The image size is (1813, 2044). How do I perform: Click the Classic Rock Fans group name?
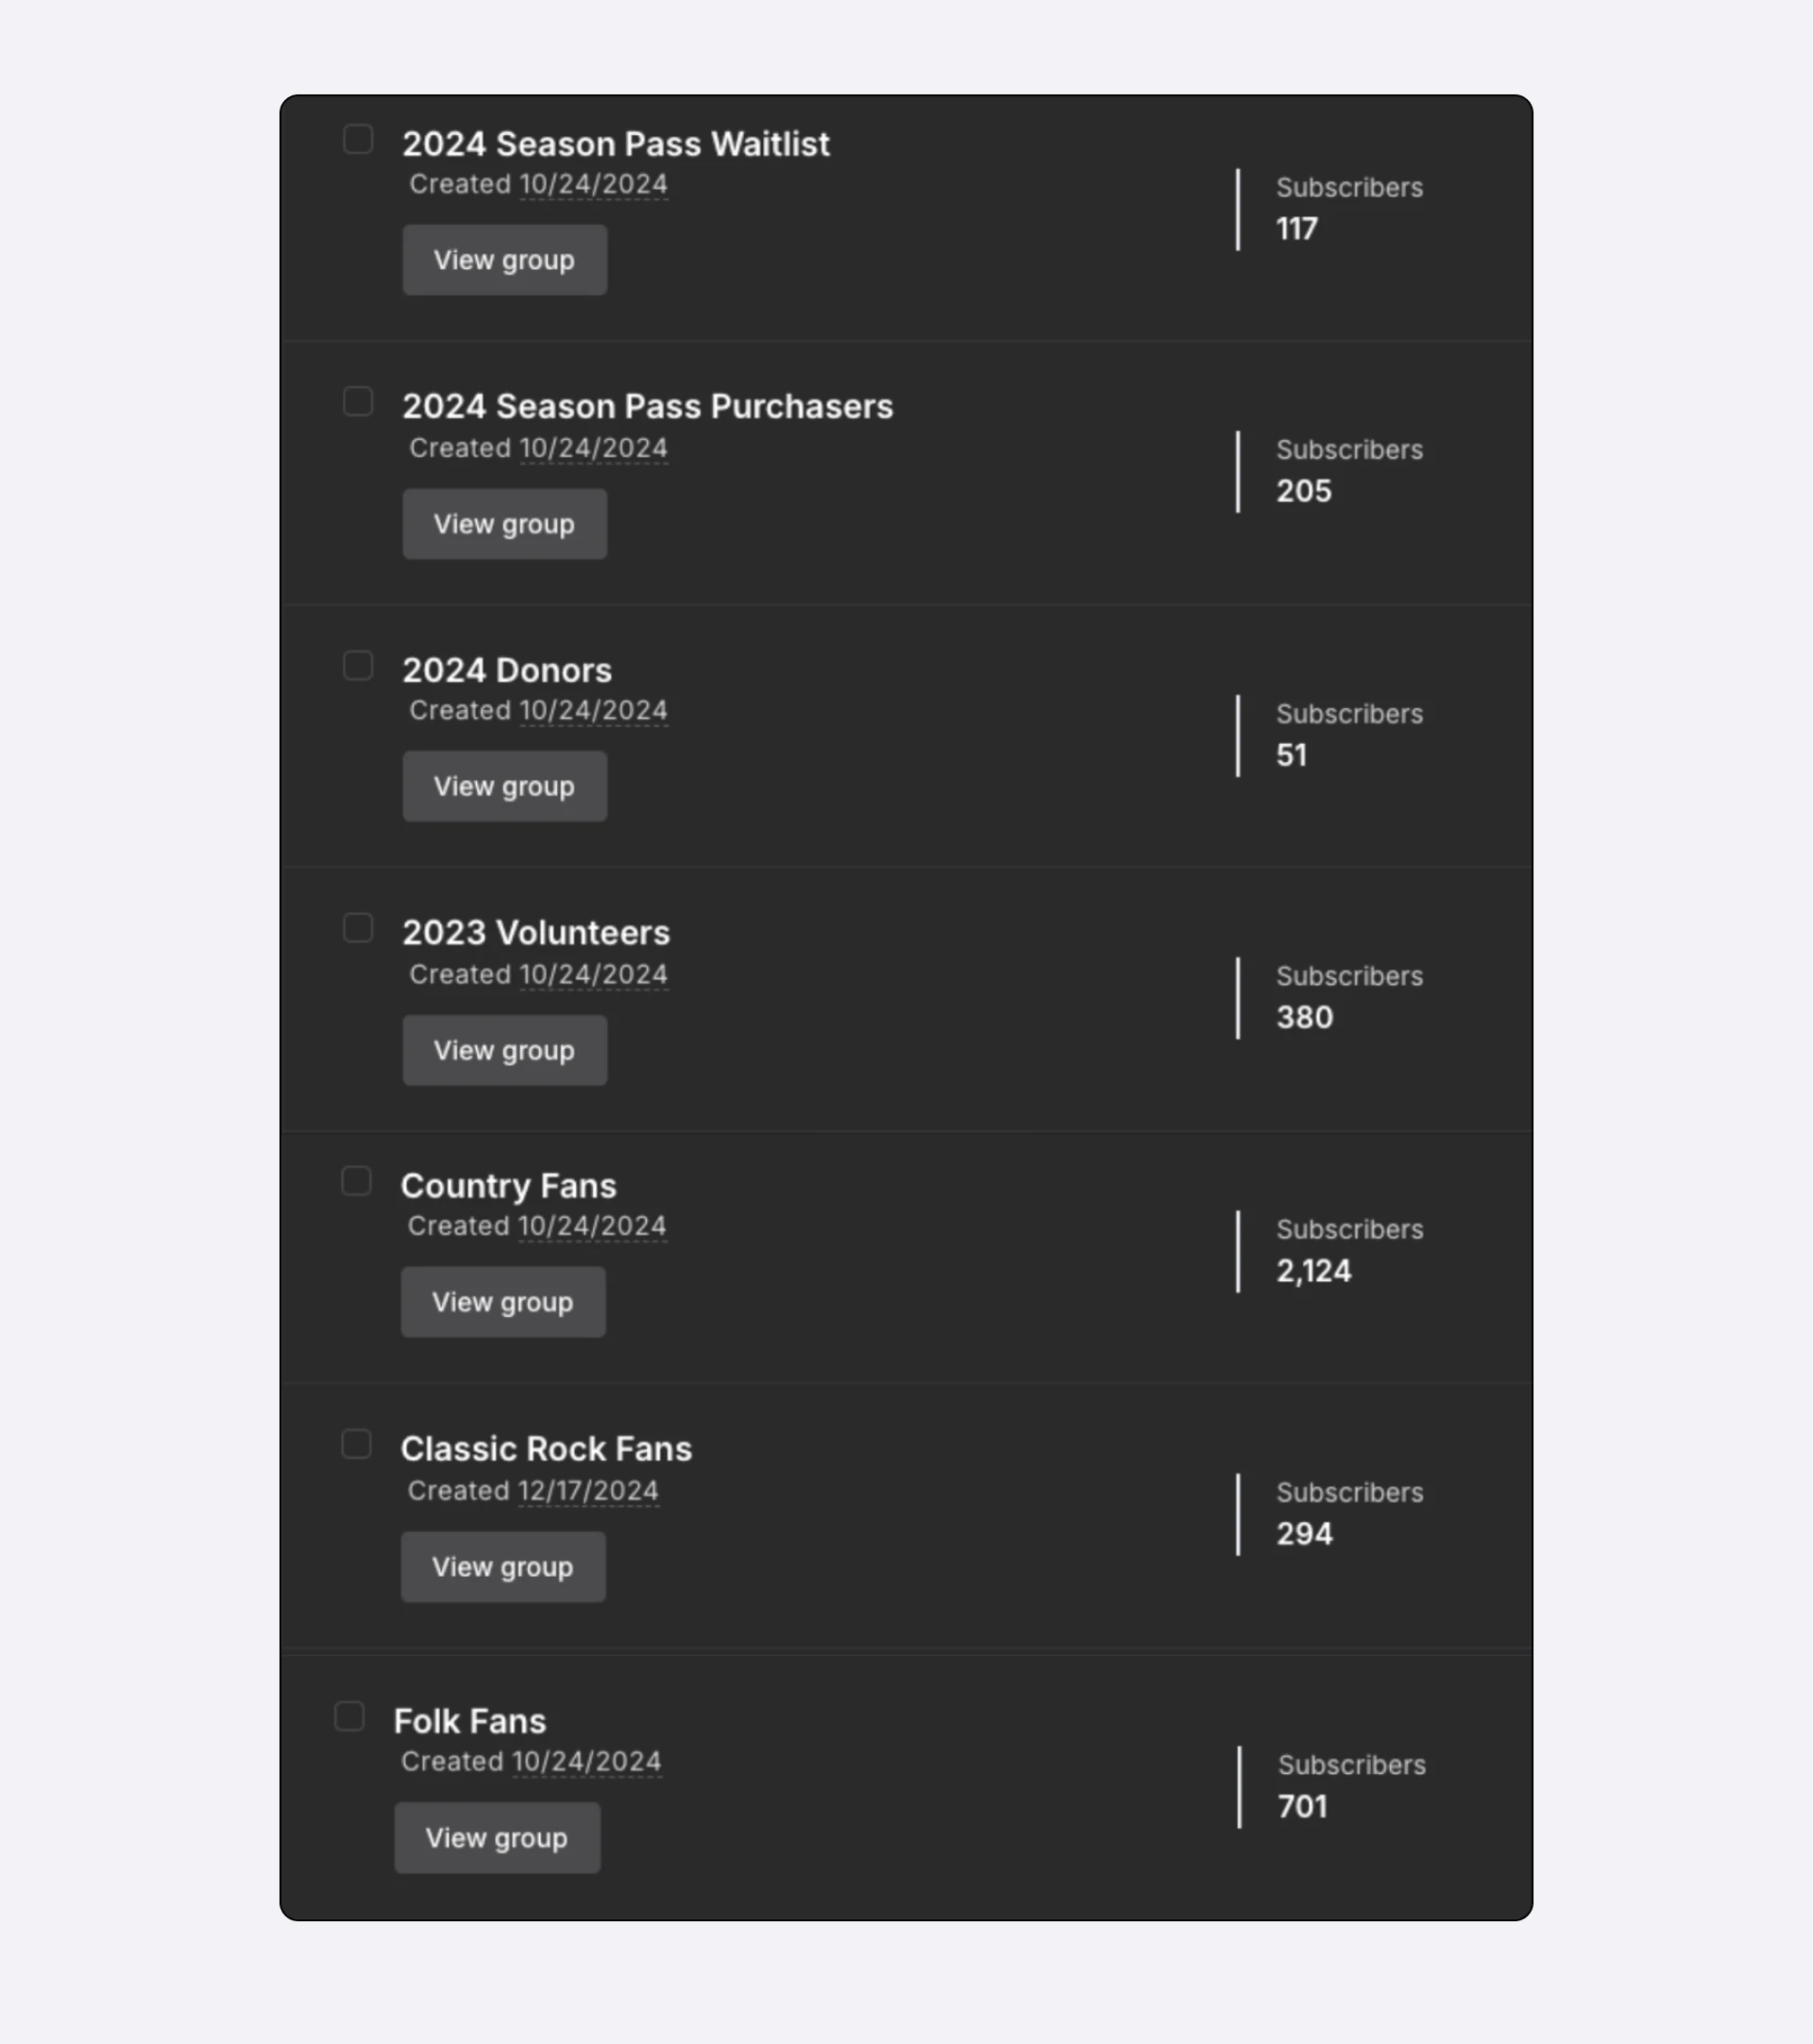[x=546, y=1449]
